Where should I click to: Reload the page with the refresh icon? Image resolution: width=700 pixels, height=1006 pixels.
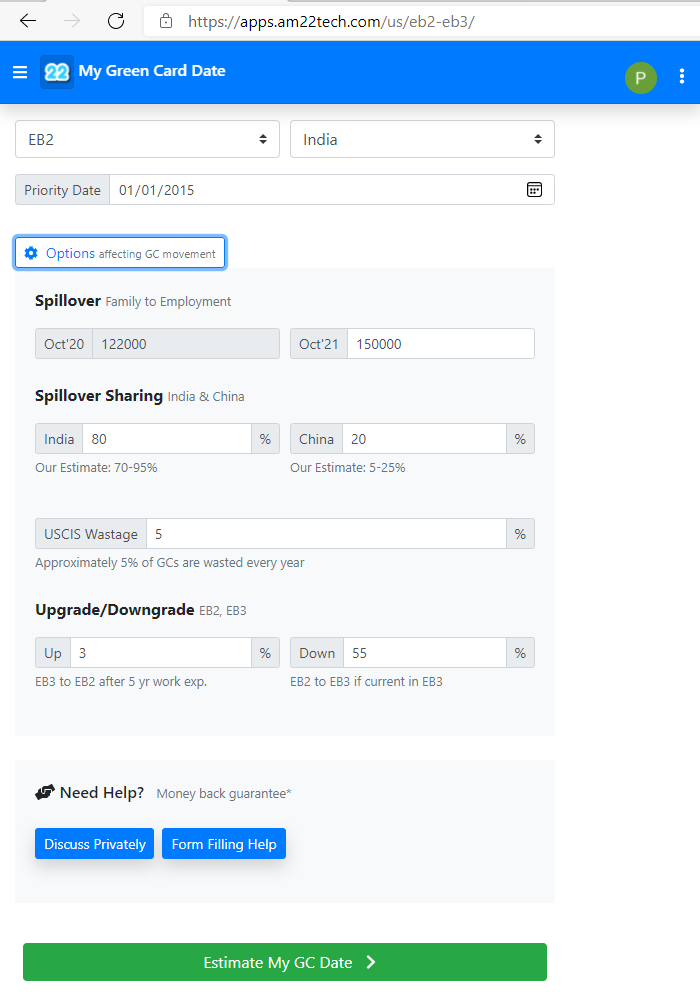click(116, 21)
